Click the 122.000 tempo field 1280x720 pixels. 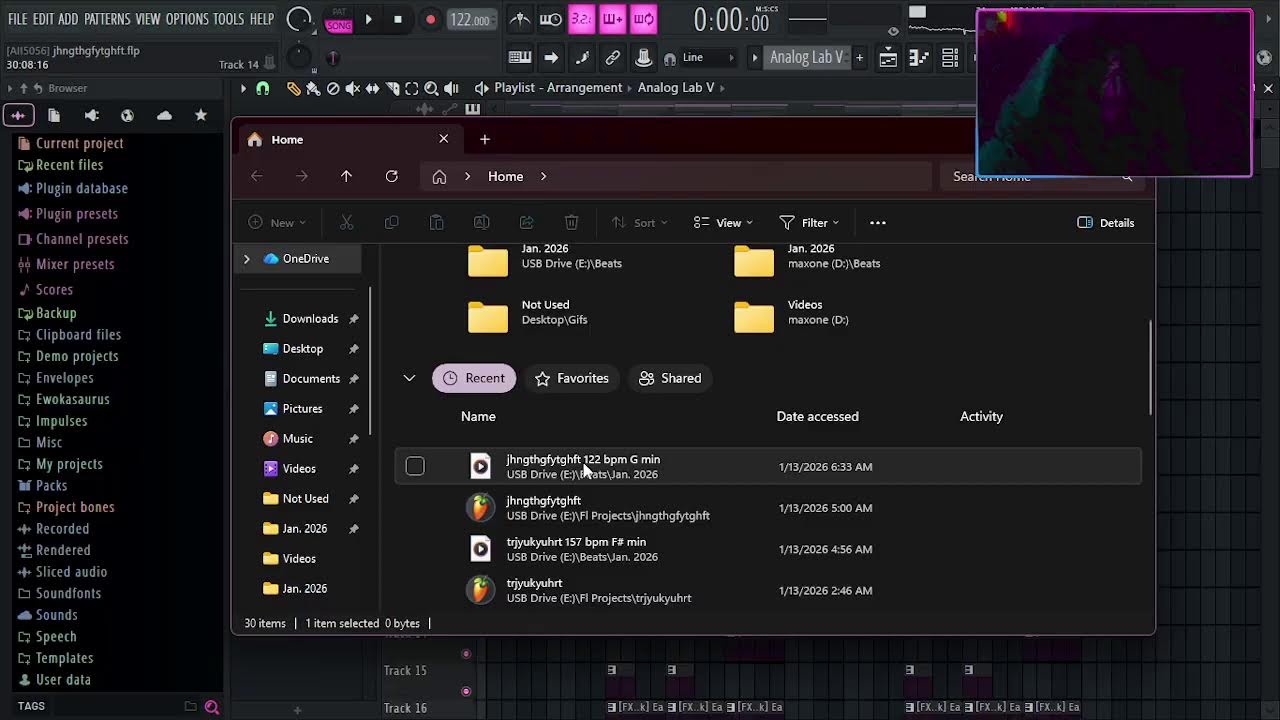(x=470, y=20)
